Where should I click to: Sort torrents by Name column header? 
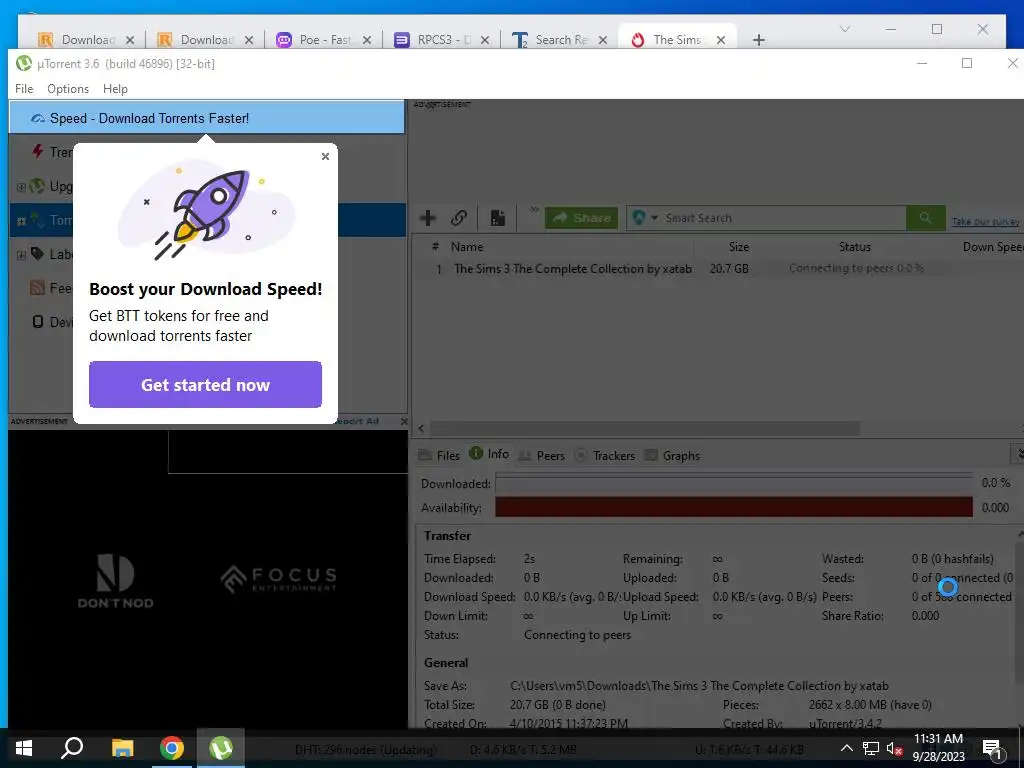(x=467, y=247)
